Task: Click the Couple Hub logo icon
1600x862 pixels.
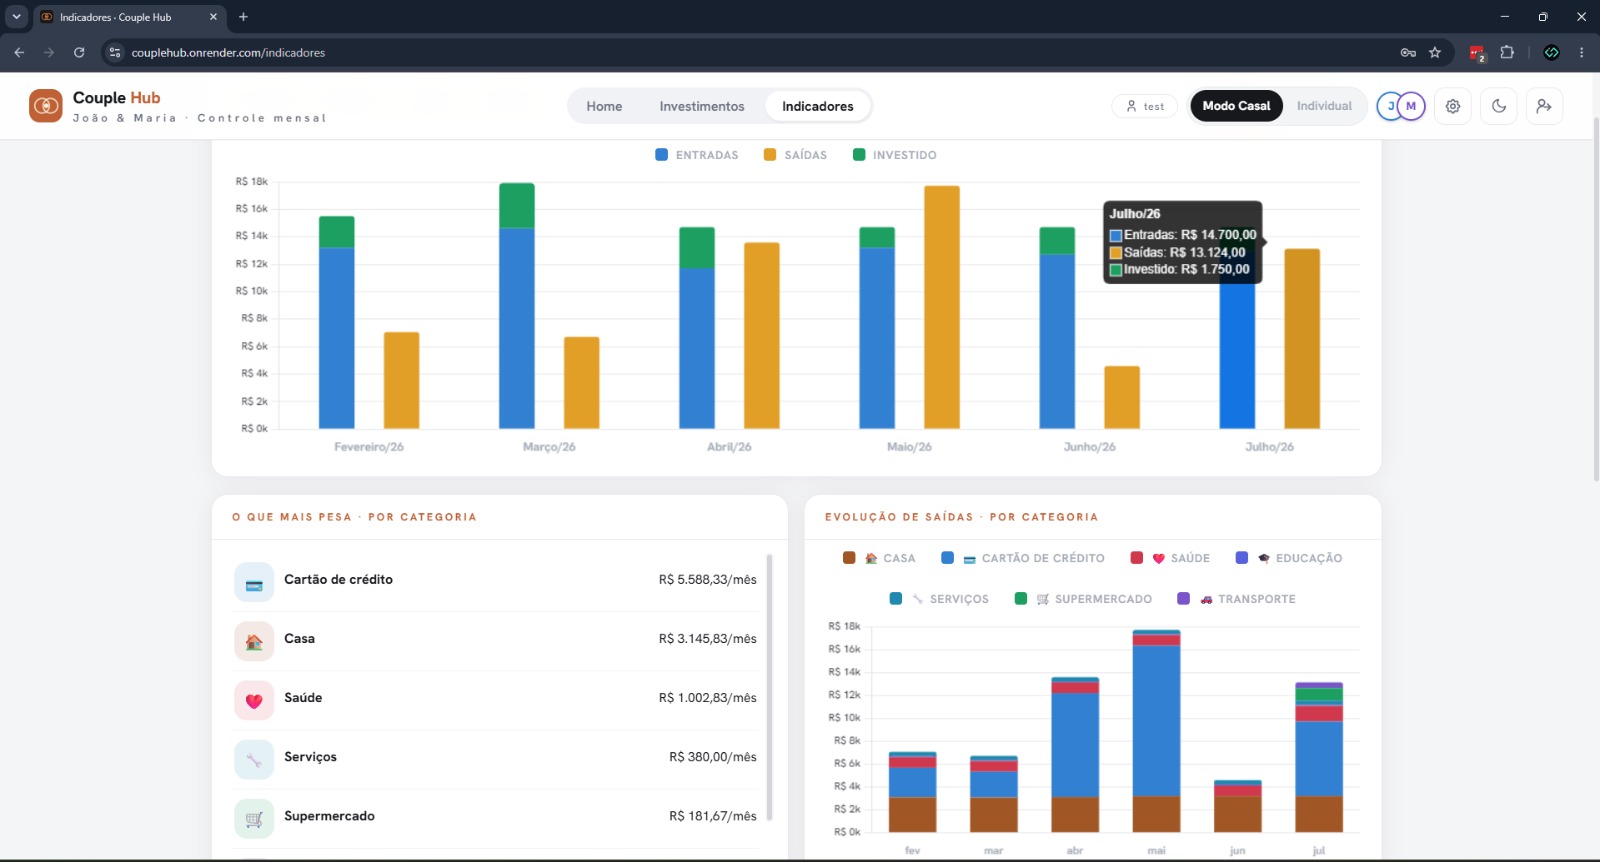Action: [46, 105]
